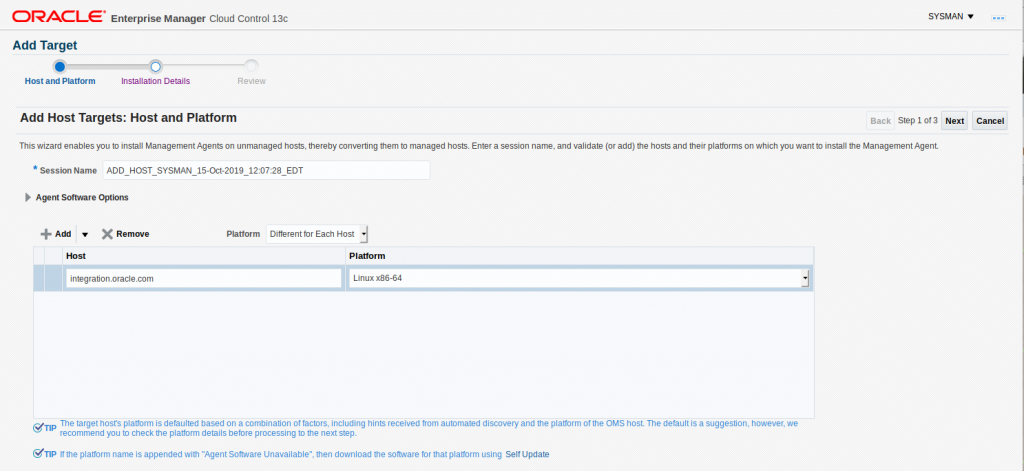Screen dimensions: 1024x471
Task: Open the Add dropdown arrow
Action: pyautogui.click(x=85, y=234)
